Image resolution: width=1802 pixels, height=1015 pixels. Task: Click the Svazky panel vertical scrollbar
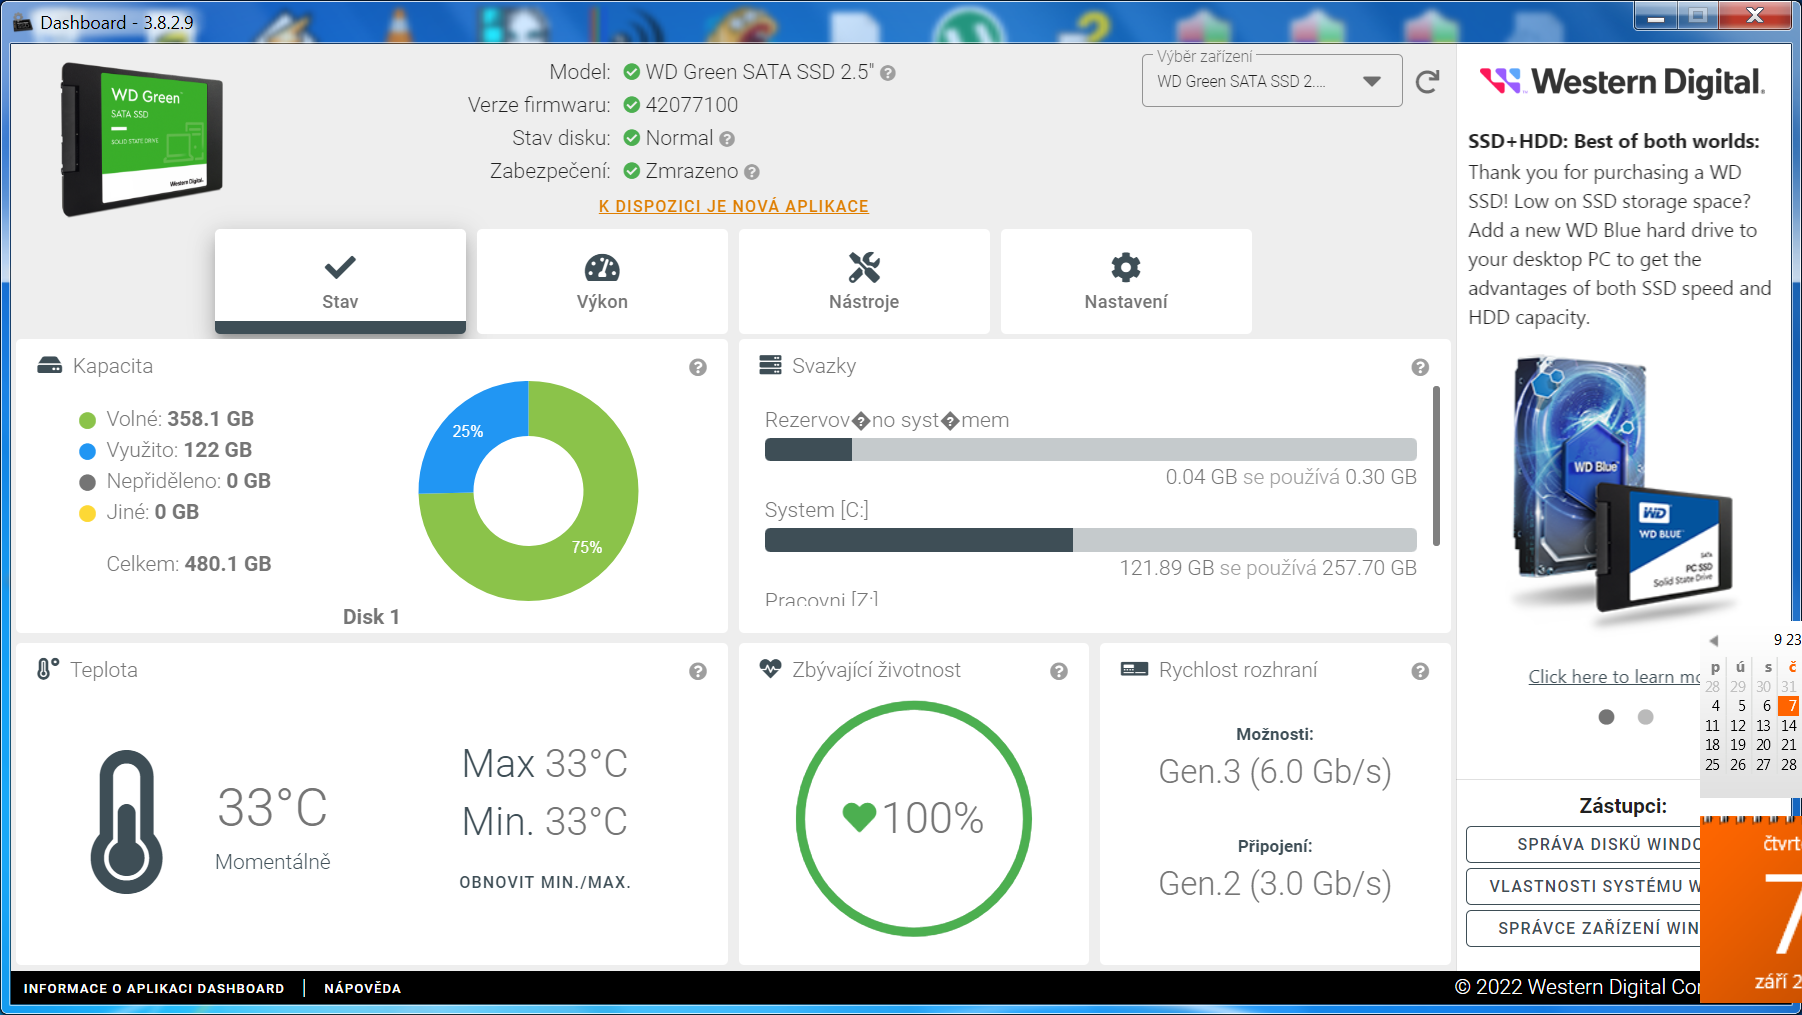tap(1436, 466)
